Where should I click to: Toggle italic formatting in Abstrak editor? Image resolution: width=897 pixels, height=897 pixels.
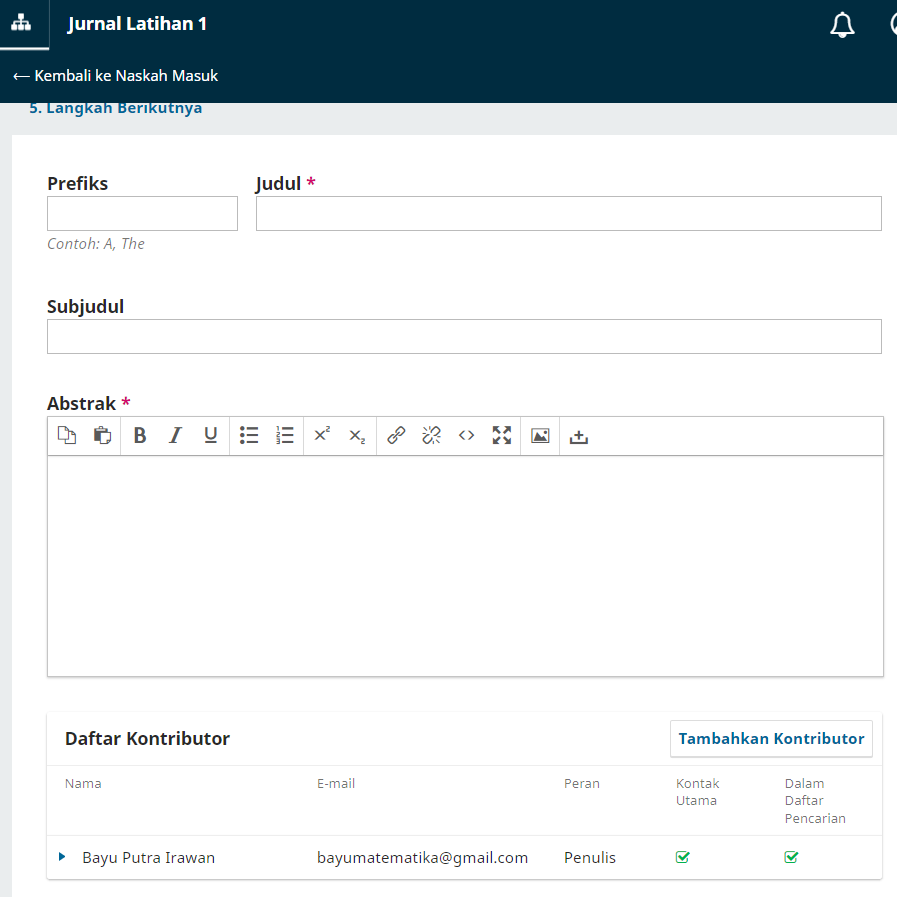175,436
